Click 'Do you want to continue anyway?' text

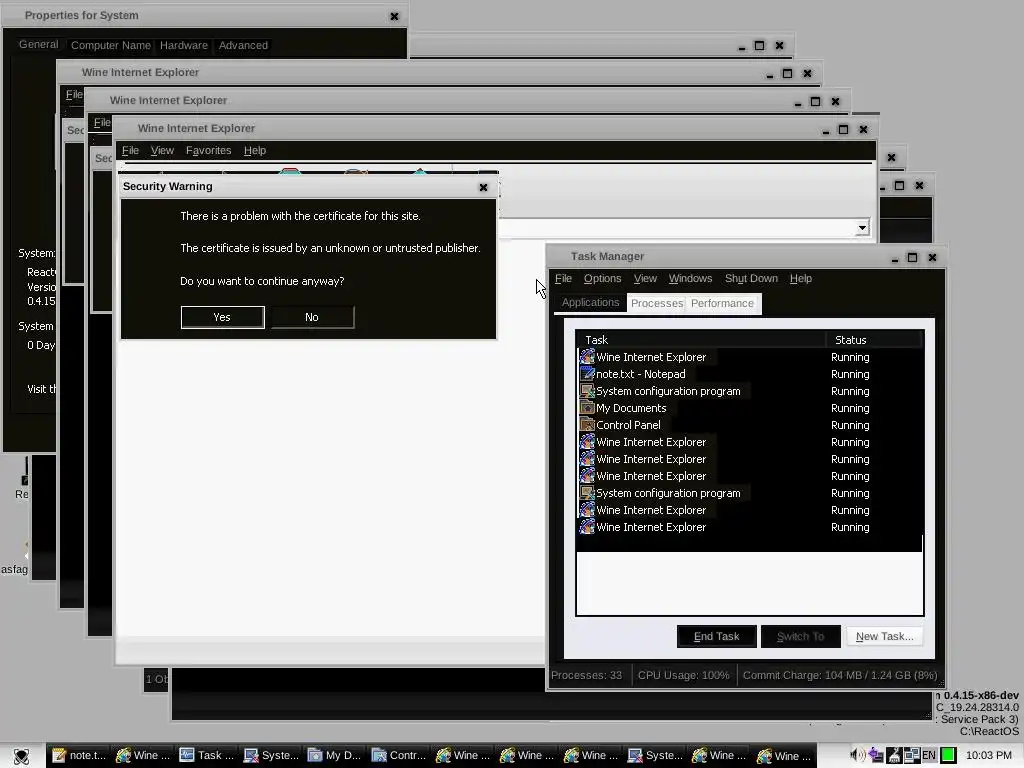(262, 281)
